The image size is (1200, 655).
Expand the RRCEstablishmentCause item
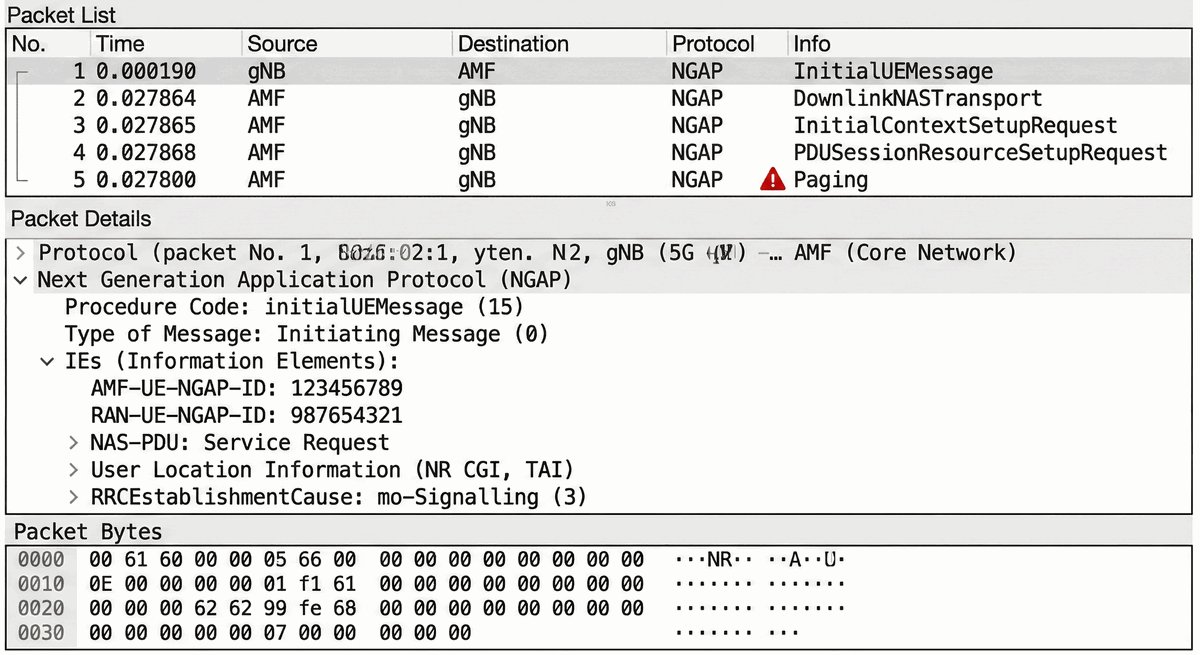[x=74, y=496]
